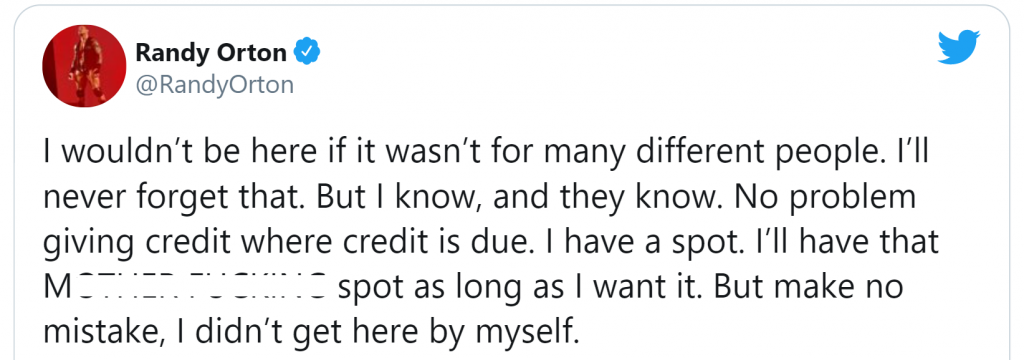Image resolution: width=1024 pixels, height=360 pixels.
Task: Open Randy Orton's round profile avatar
Action: pos(84,66)
